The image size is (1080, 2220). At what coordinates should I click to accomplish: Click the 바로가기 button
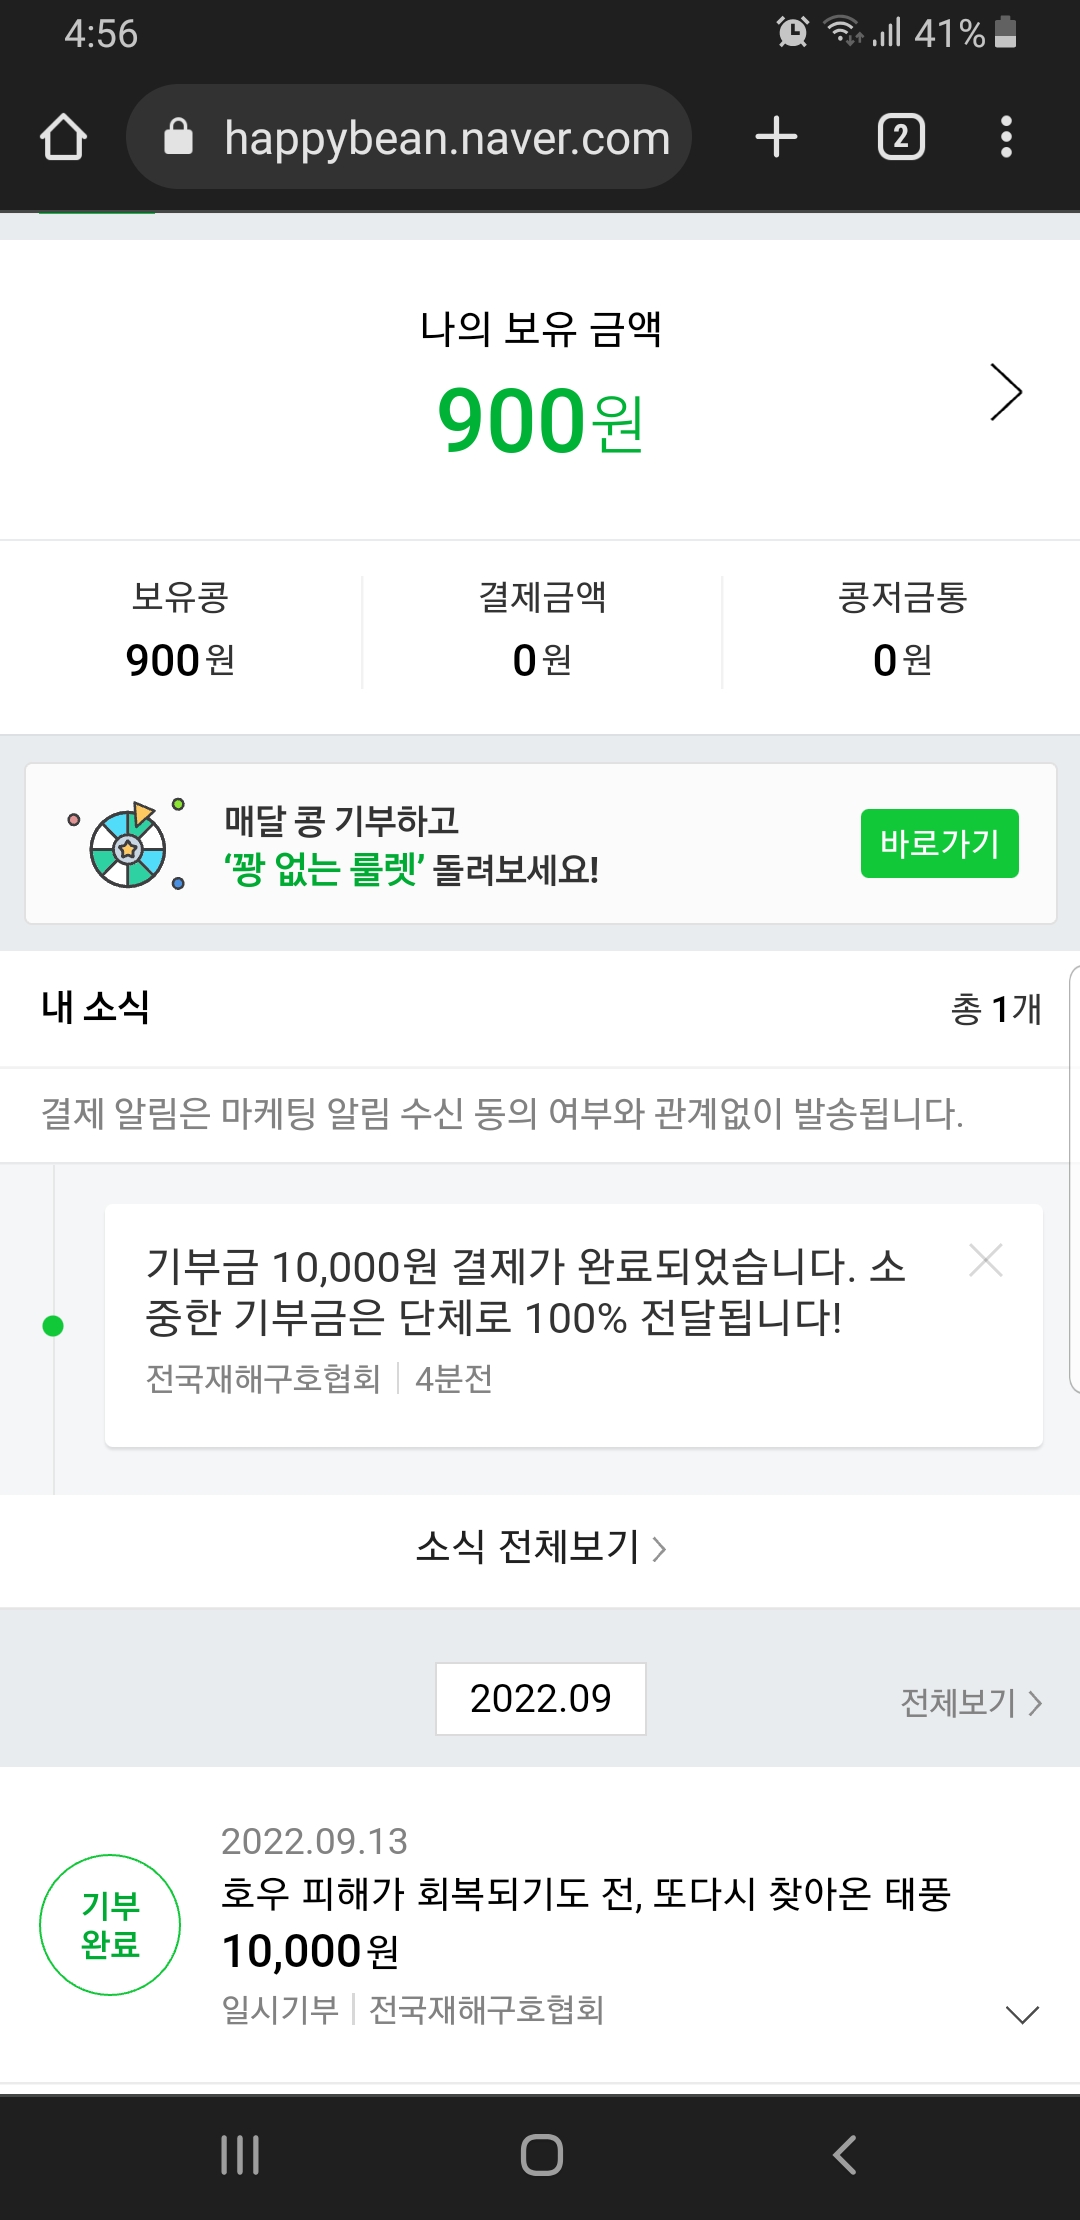coord(939,844)
